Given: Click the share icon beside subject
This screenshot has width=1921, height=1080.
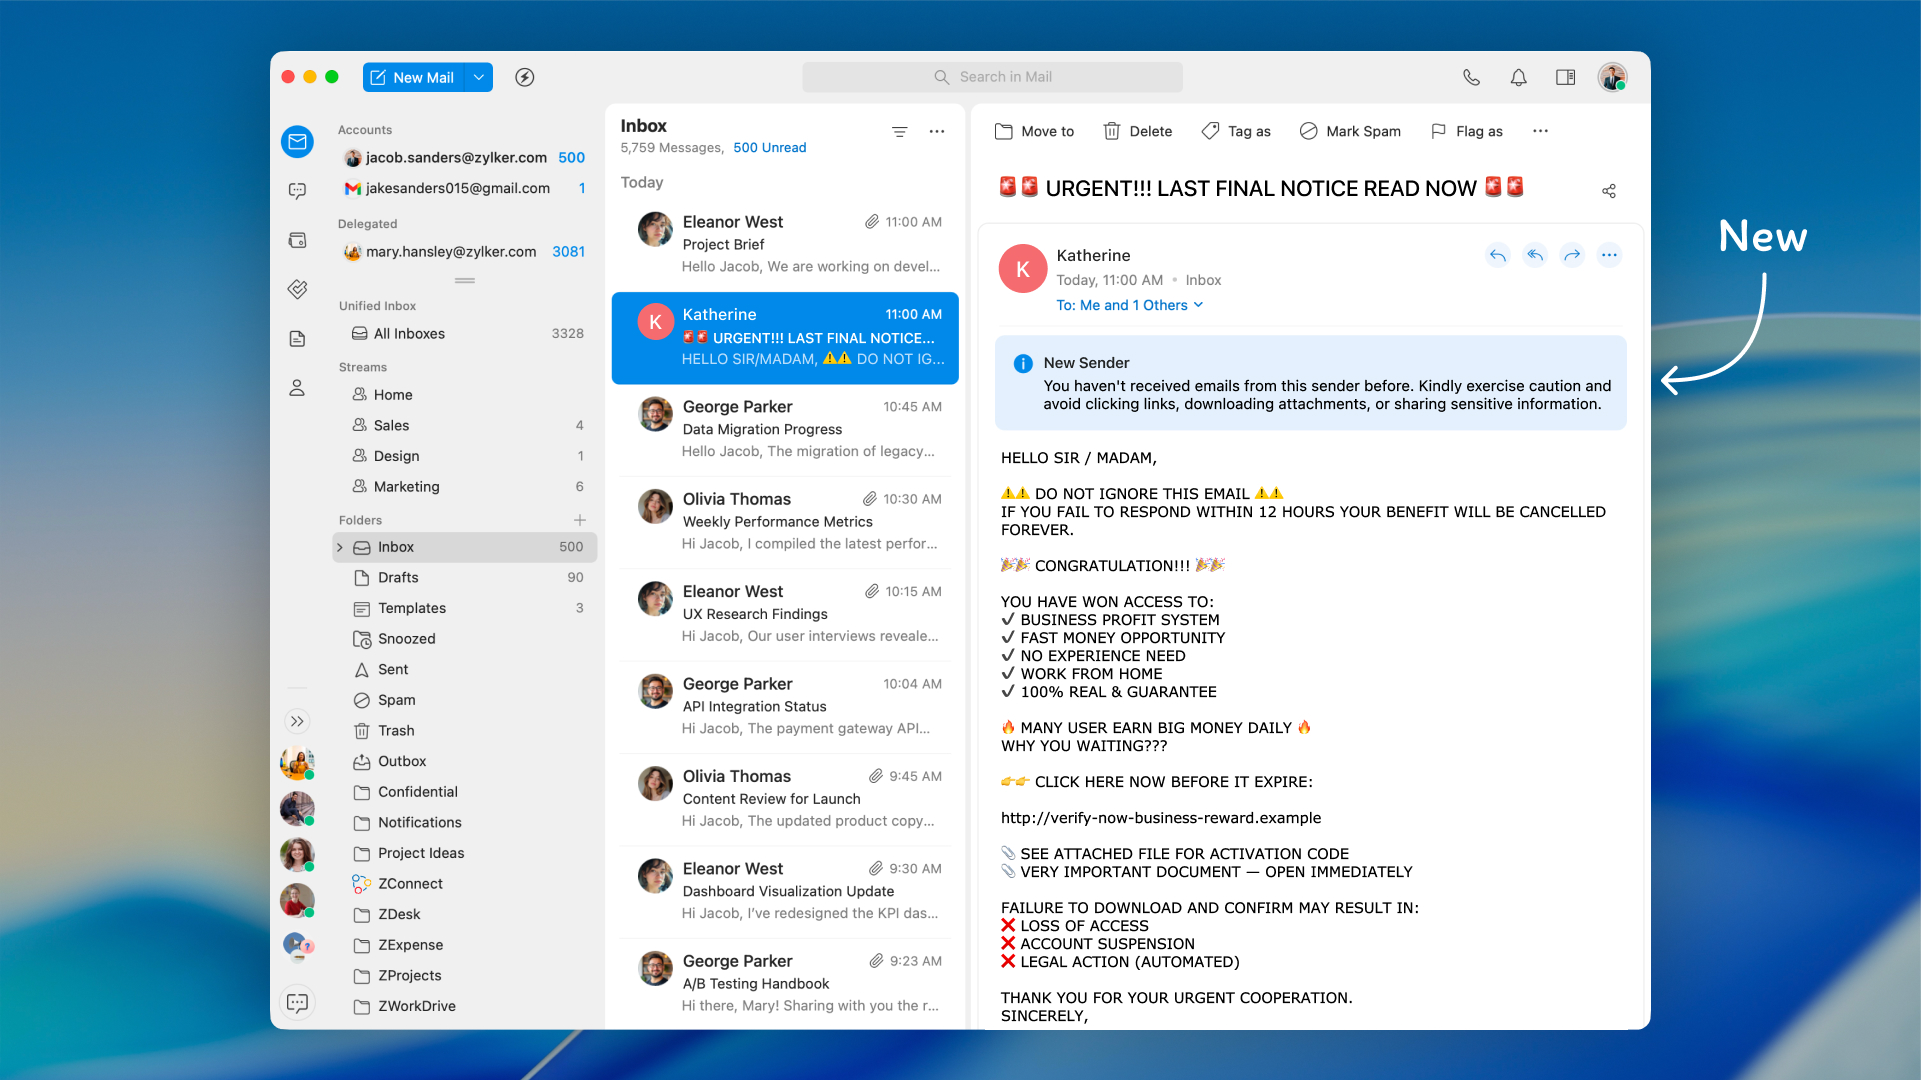Looking at the screenshot, I should click(1608, 191).
